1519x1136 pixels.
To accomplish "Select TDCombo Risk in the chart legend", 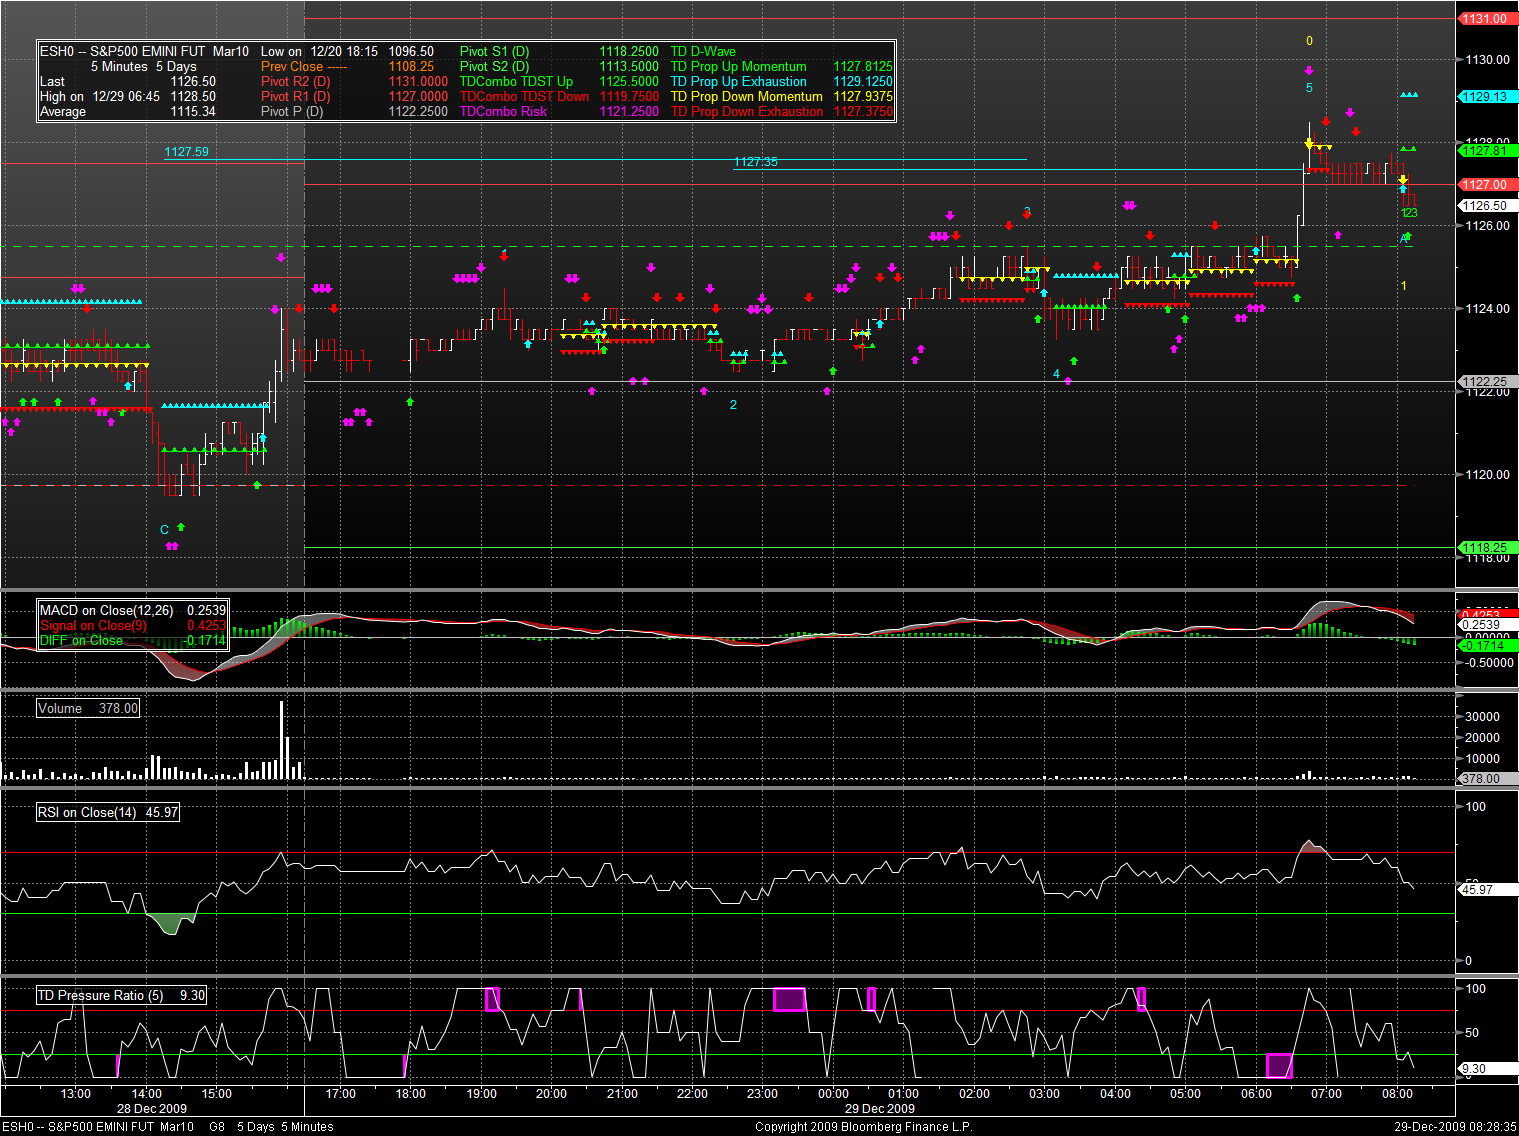I will [x=503, y=112].
